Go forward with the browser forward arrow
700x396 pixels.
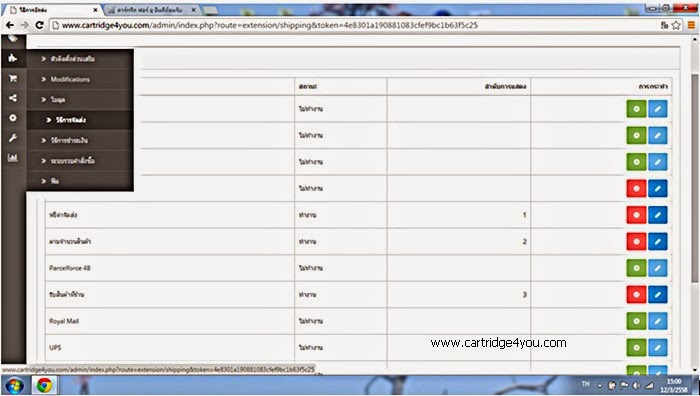tap(25, 25)
